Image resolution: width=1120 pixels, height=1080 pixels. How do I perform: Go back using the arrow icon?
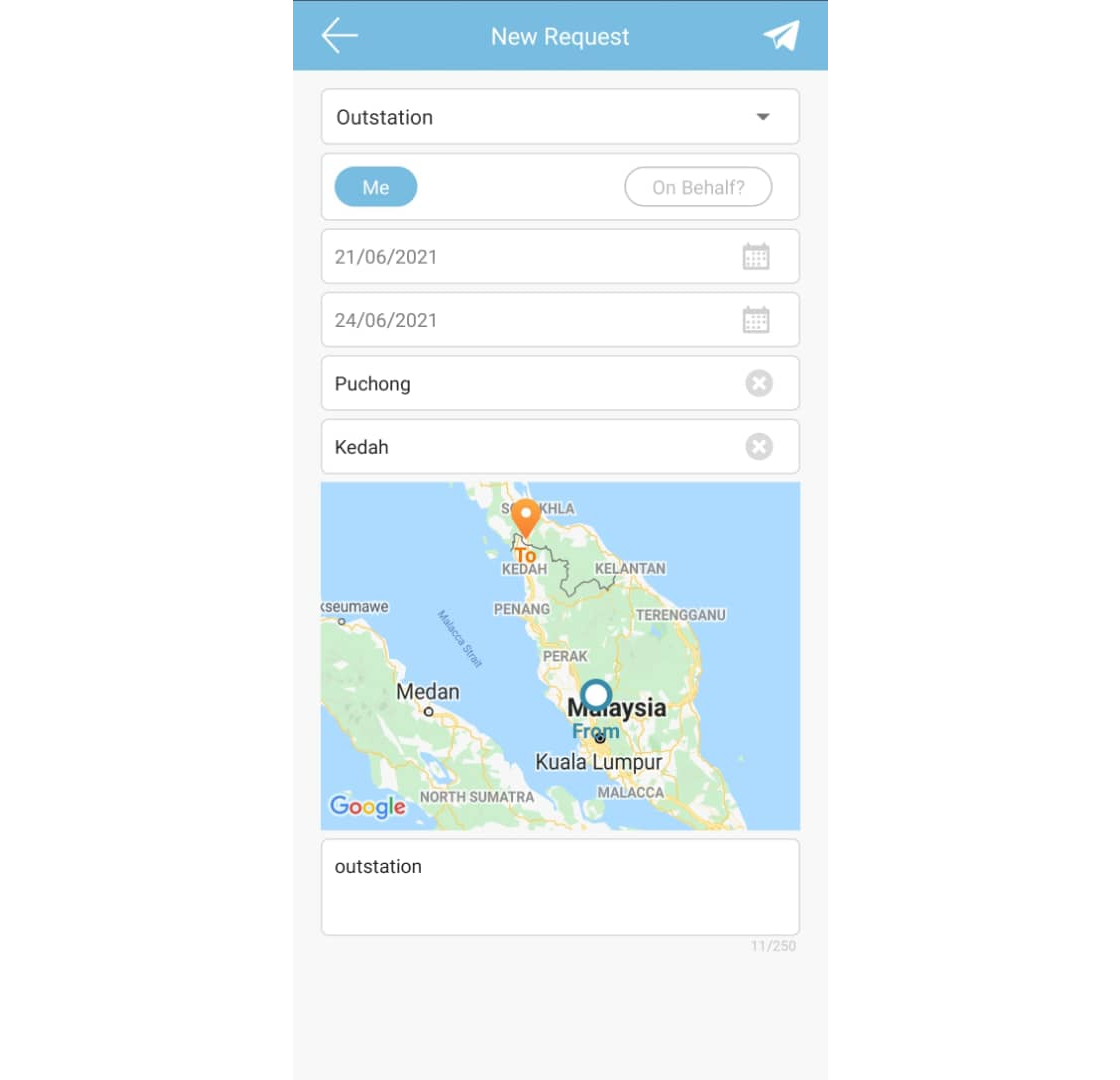tap(339, 36)
